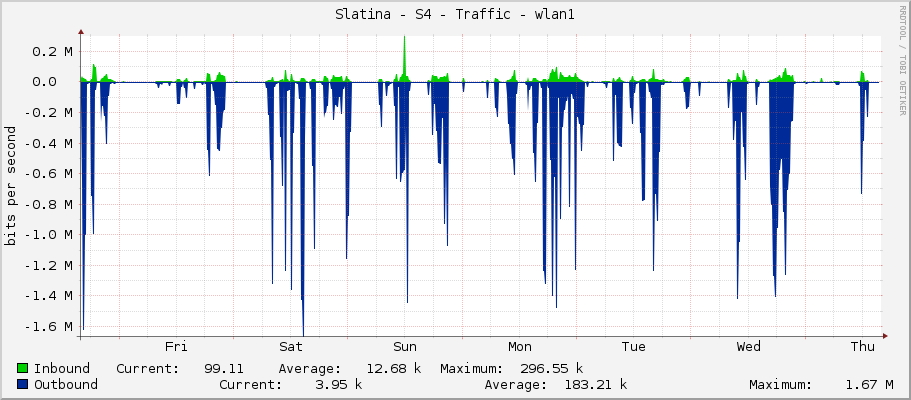Screen dimensions: 911x400
Task: Click the '-0.8 M' y-axis value
Action: 49,204
